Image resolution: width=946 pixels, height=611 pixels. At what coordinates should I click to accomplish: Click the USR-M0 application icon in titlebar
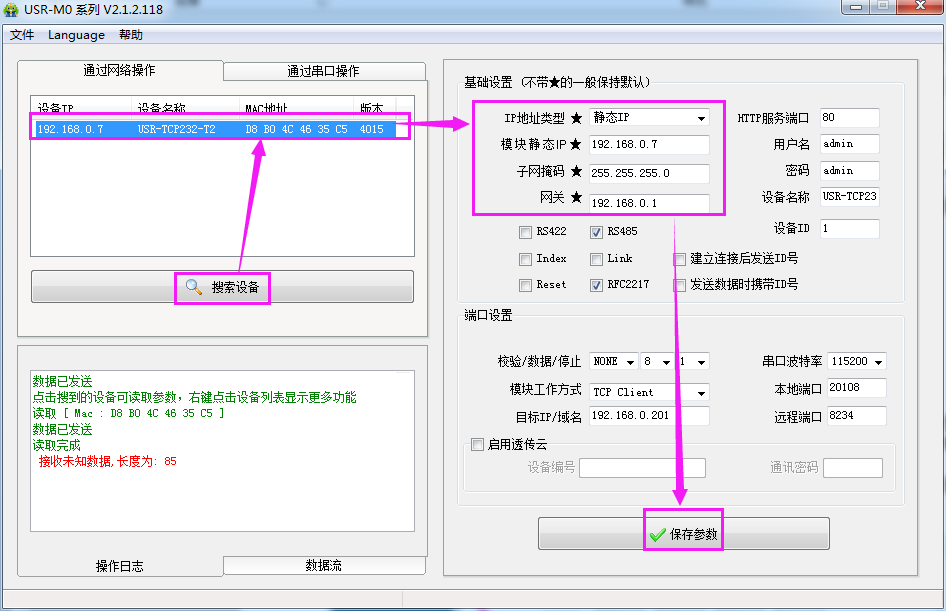tap(10, 9)
